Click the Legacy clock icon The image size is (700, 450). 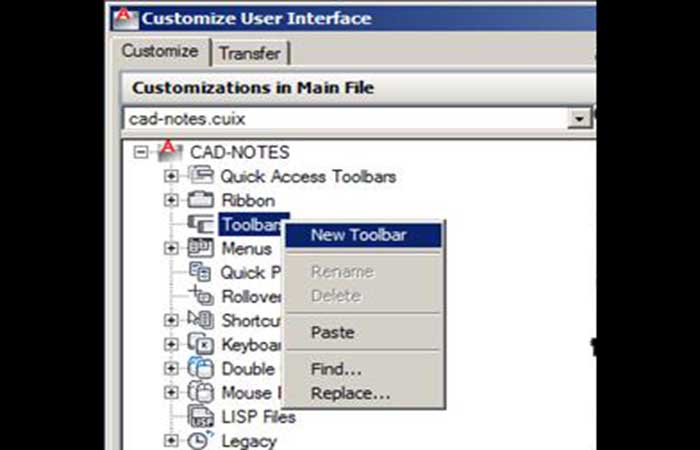click(x=201, y=440)
